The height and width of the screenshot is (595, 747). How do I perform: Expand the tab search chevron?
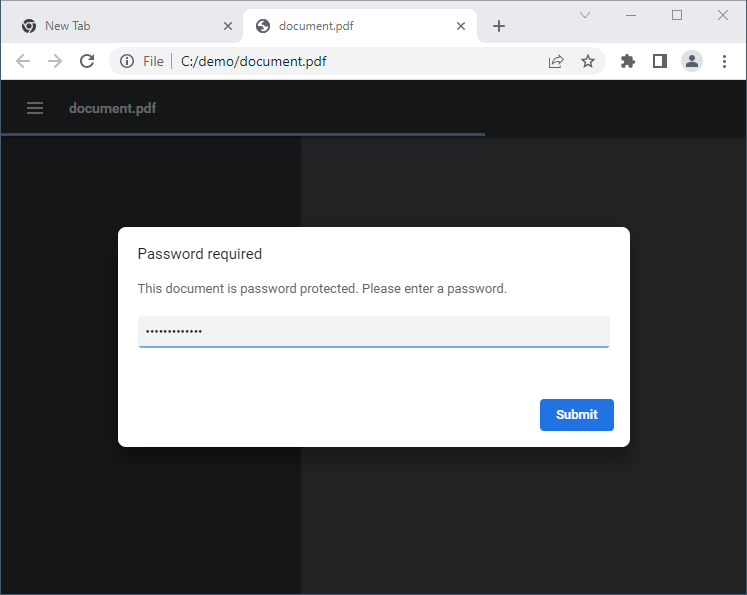[585, 15]
